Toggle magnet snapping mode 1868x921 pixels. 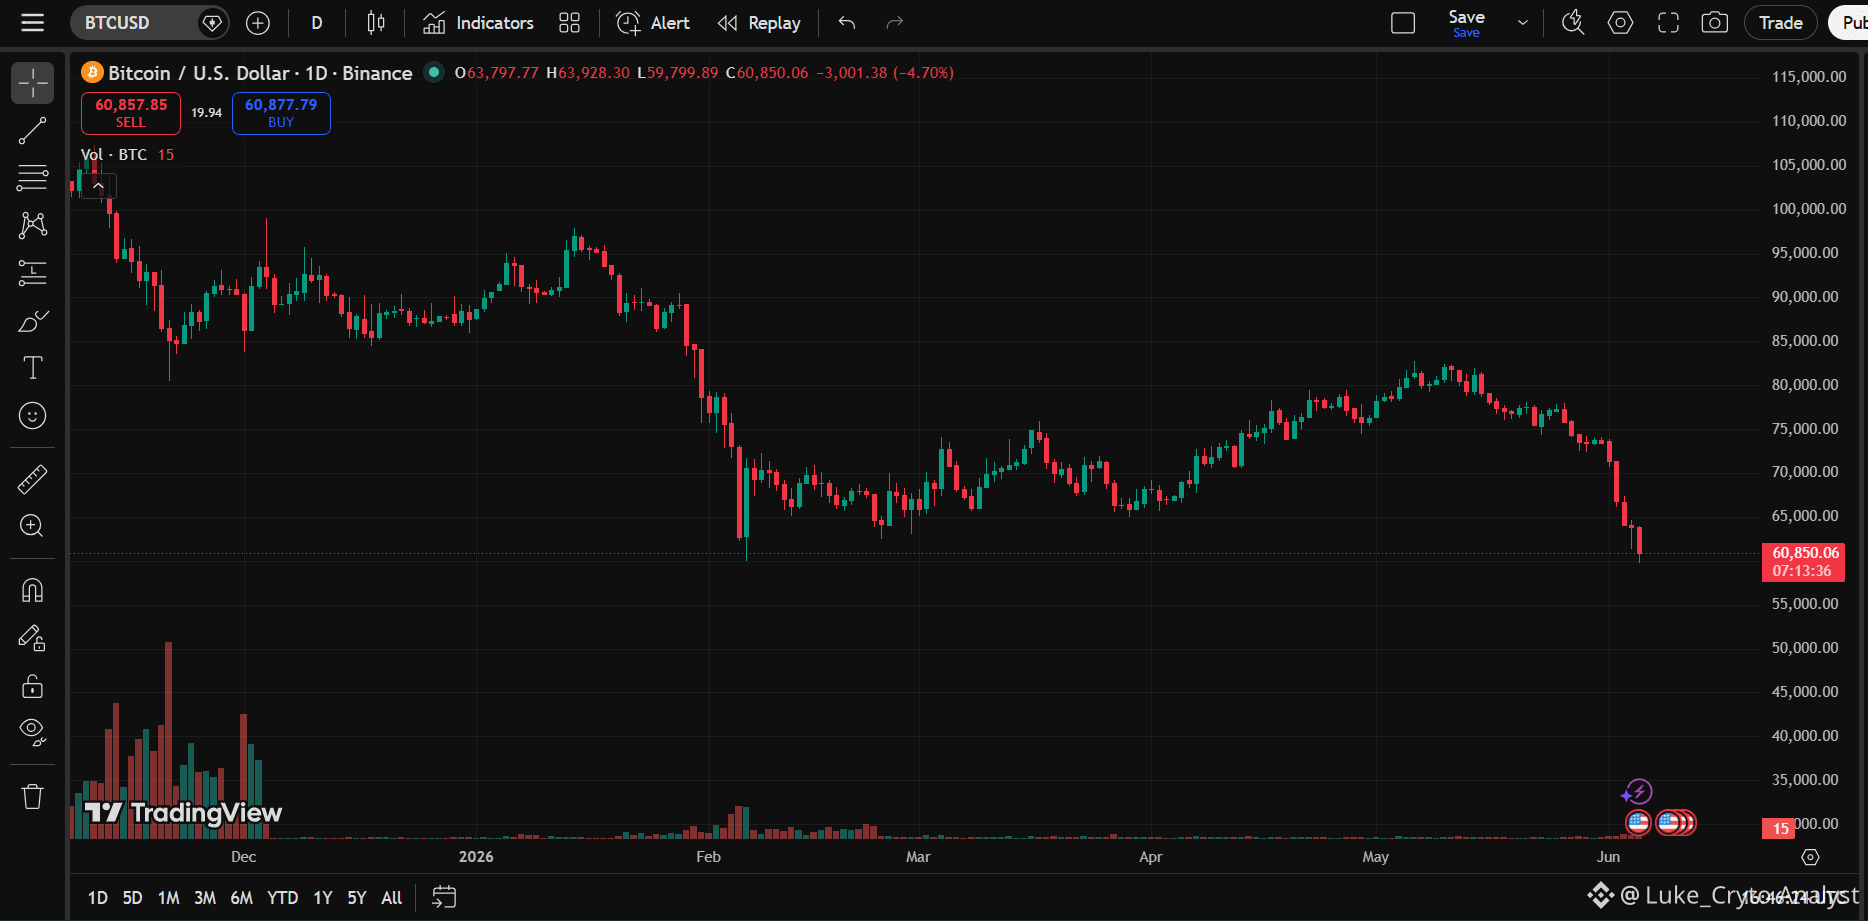pos(33,591)
